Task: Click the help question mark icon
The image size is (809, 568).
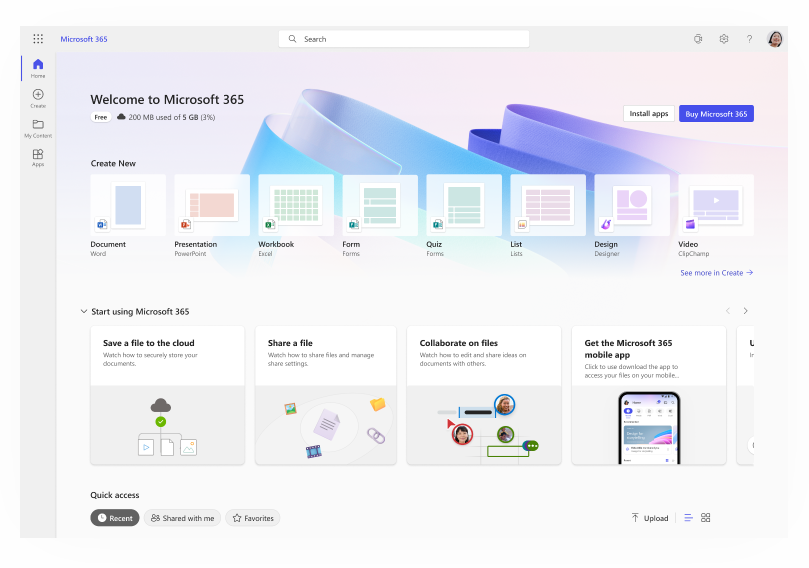Action: tap(749, 39)
